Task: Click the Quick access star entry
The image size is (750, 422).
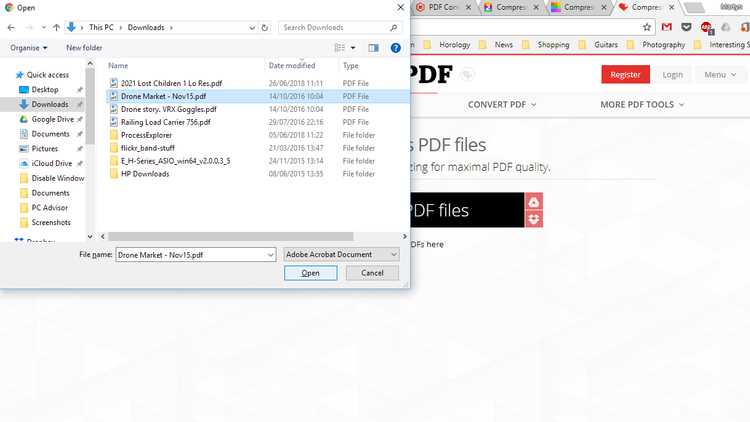Action: tap(47, 75)
